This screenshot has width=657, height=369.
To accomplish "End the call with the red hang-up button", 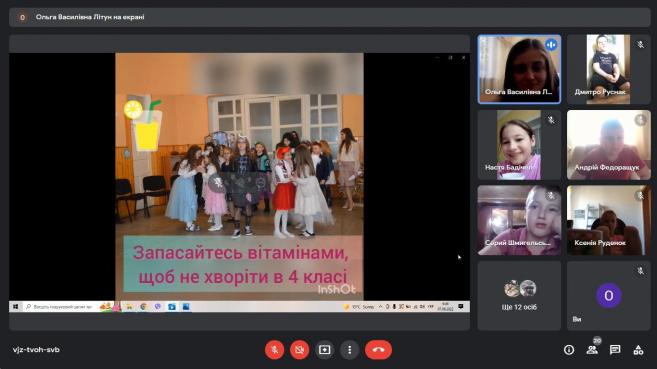I will point(378,350).
